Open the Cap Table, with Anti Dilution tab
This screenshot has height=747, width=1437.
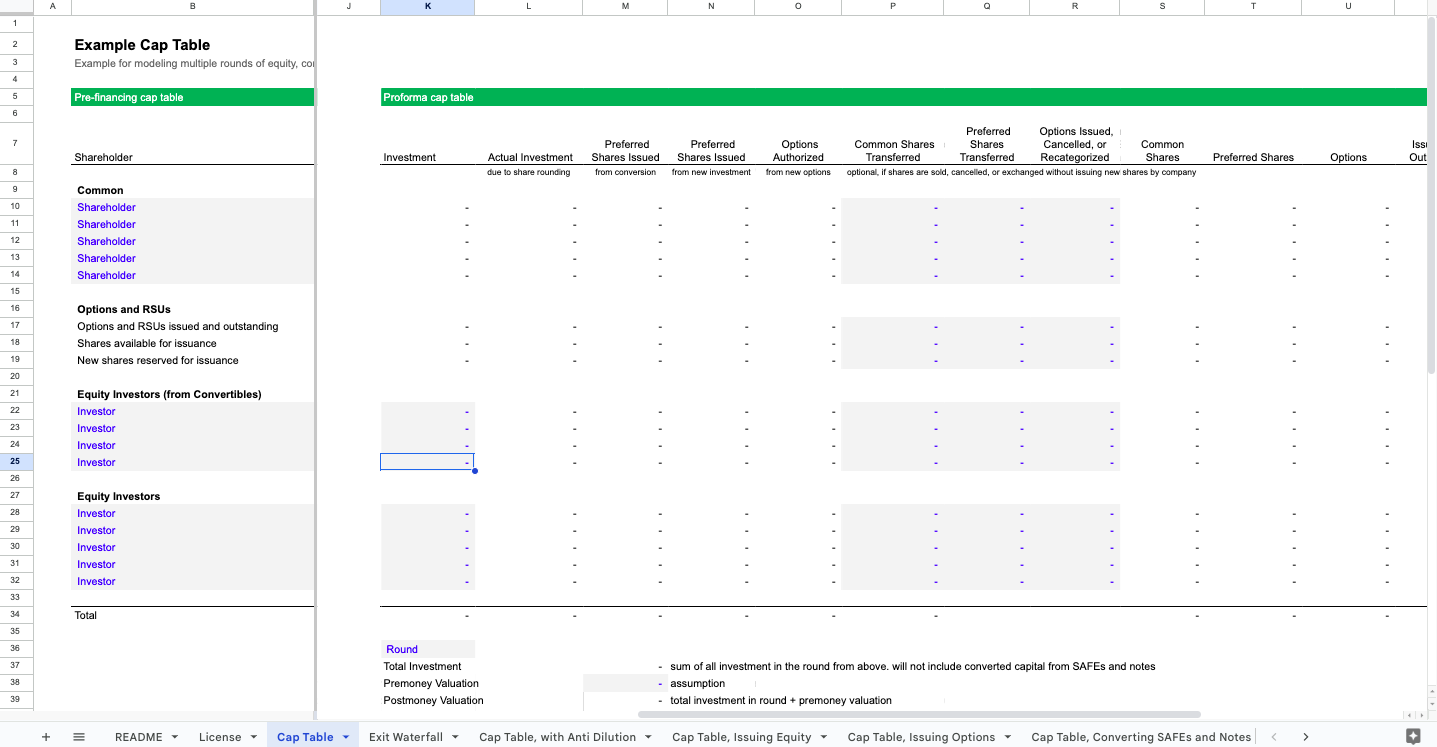pos(558,737)
